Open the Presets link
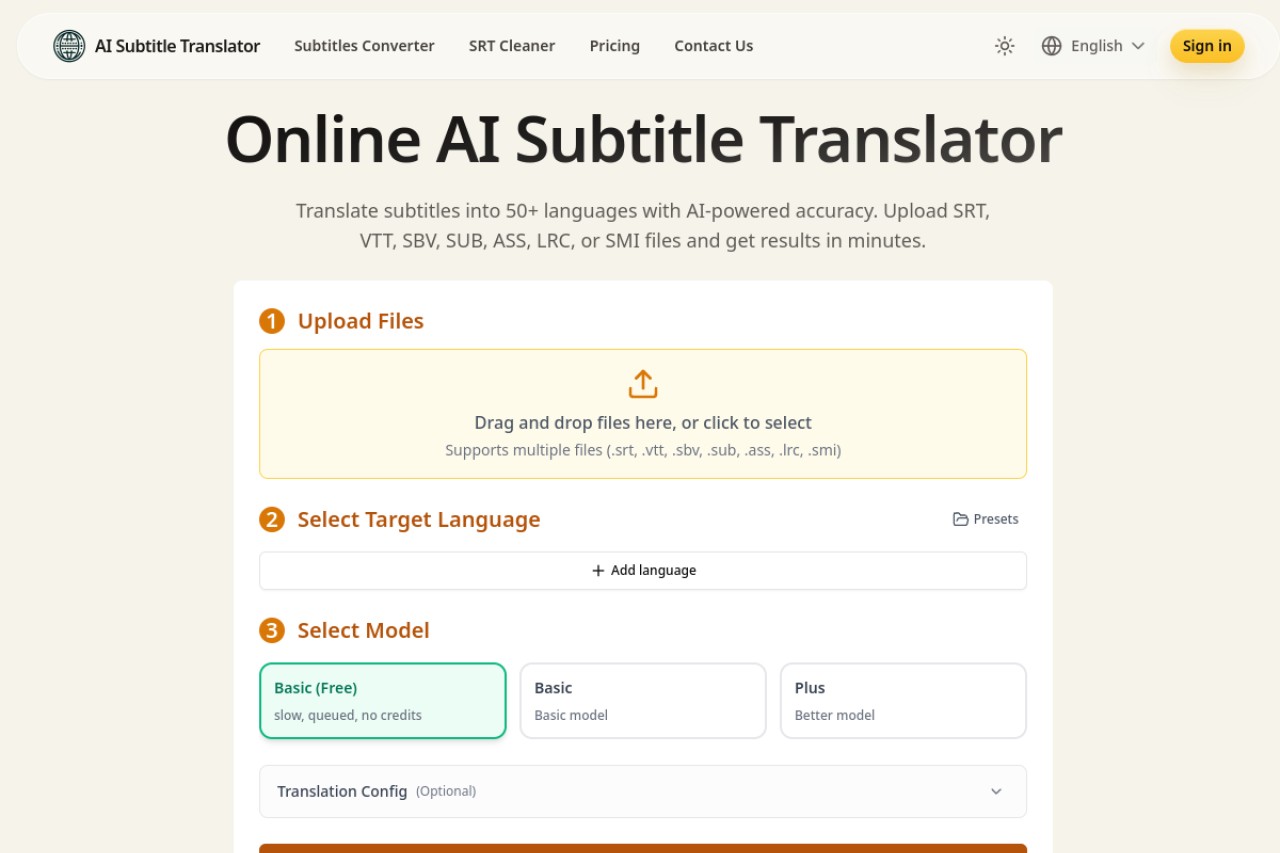 click(x=986, y=519)
